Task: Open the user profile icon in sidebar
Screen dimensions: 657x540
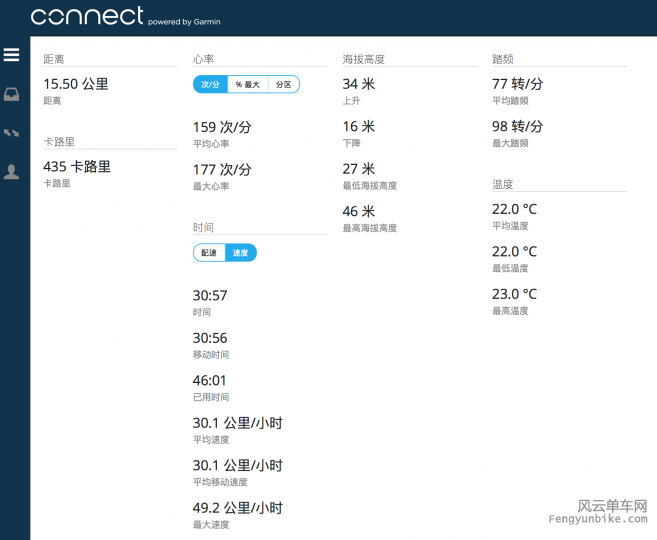Action: click(x=12, y=172)
